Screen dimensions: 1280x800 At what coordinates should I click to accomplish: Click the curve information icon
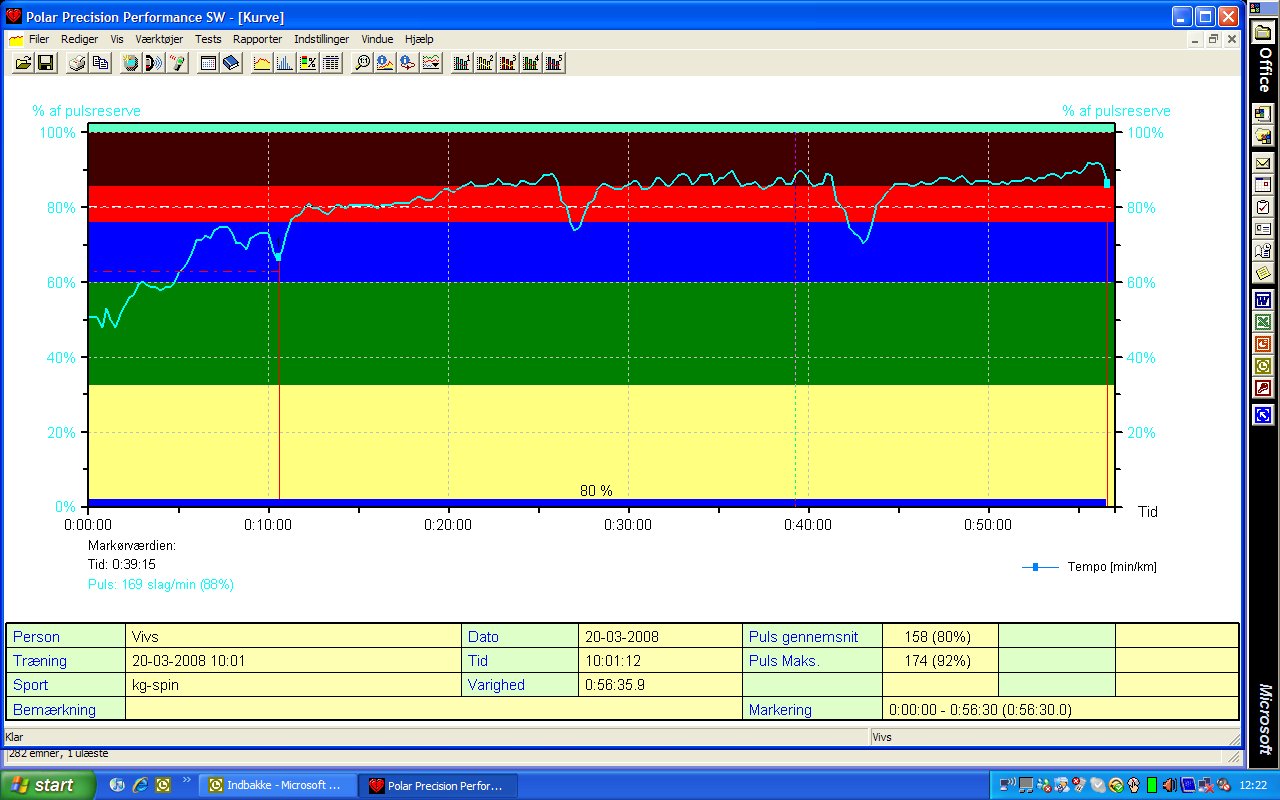pos(385,63)
